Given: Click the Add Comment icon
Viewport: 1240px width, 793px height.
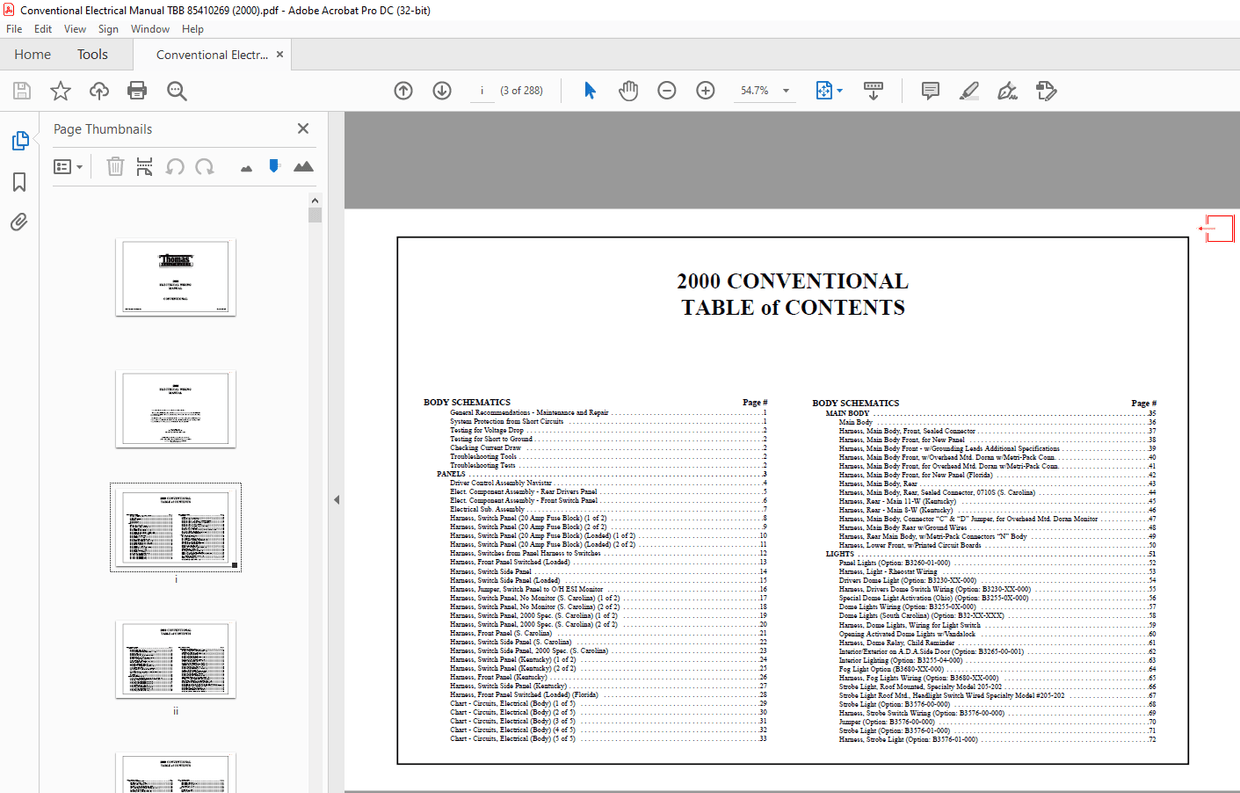Looking at the screenshot, I should pyautogui.click(x=930, y=90).
